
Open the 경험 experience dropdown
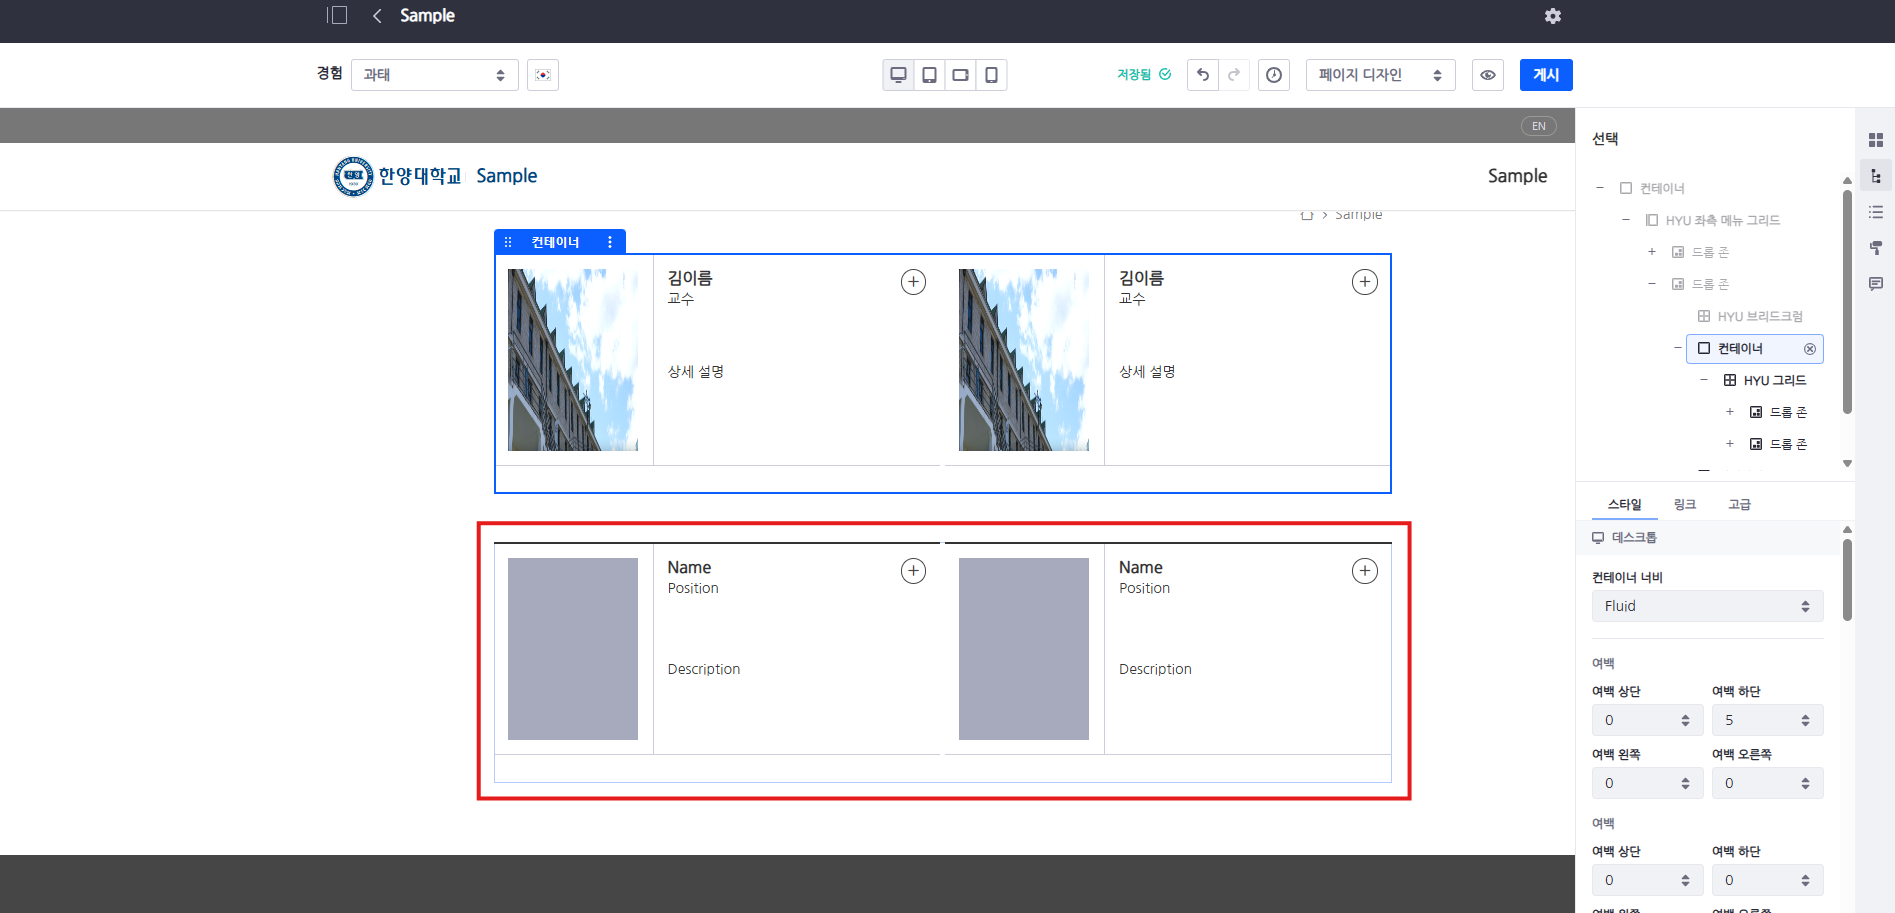coord(434,75)
